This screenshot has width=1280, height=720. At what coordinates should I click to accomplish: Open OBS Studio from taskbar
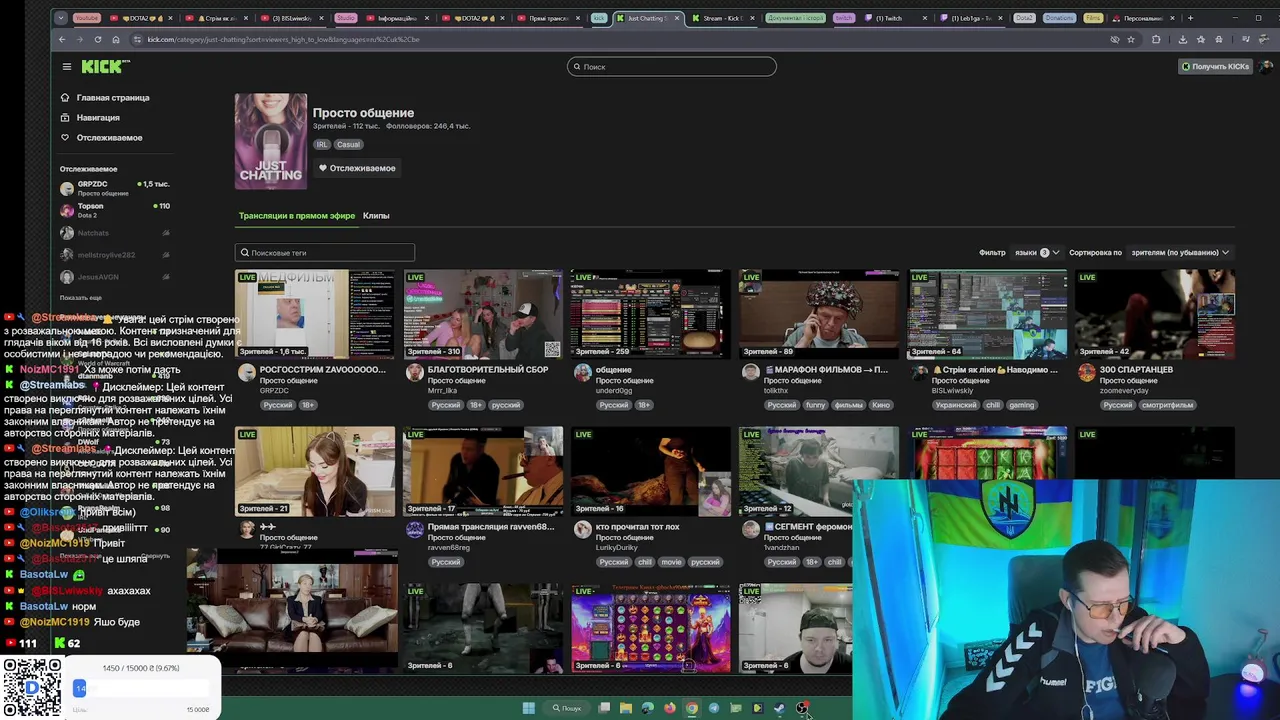[x=802, y=708]
